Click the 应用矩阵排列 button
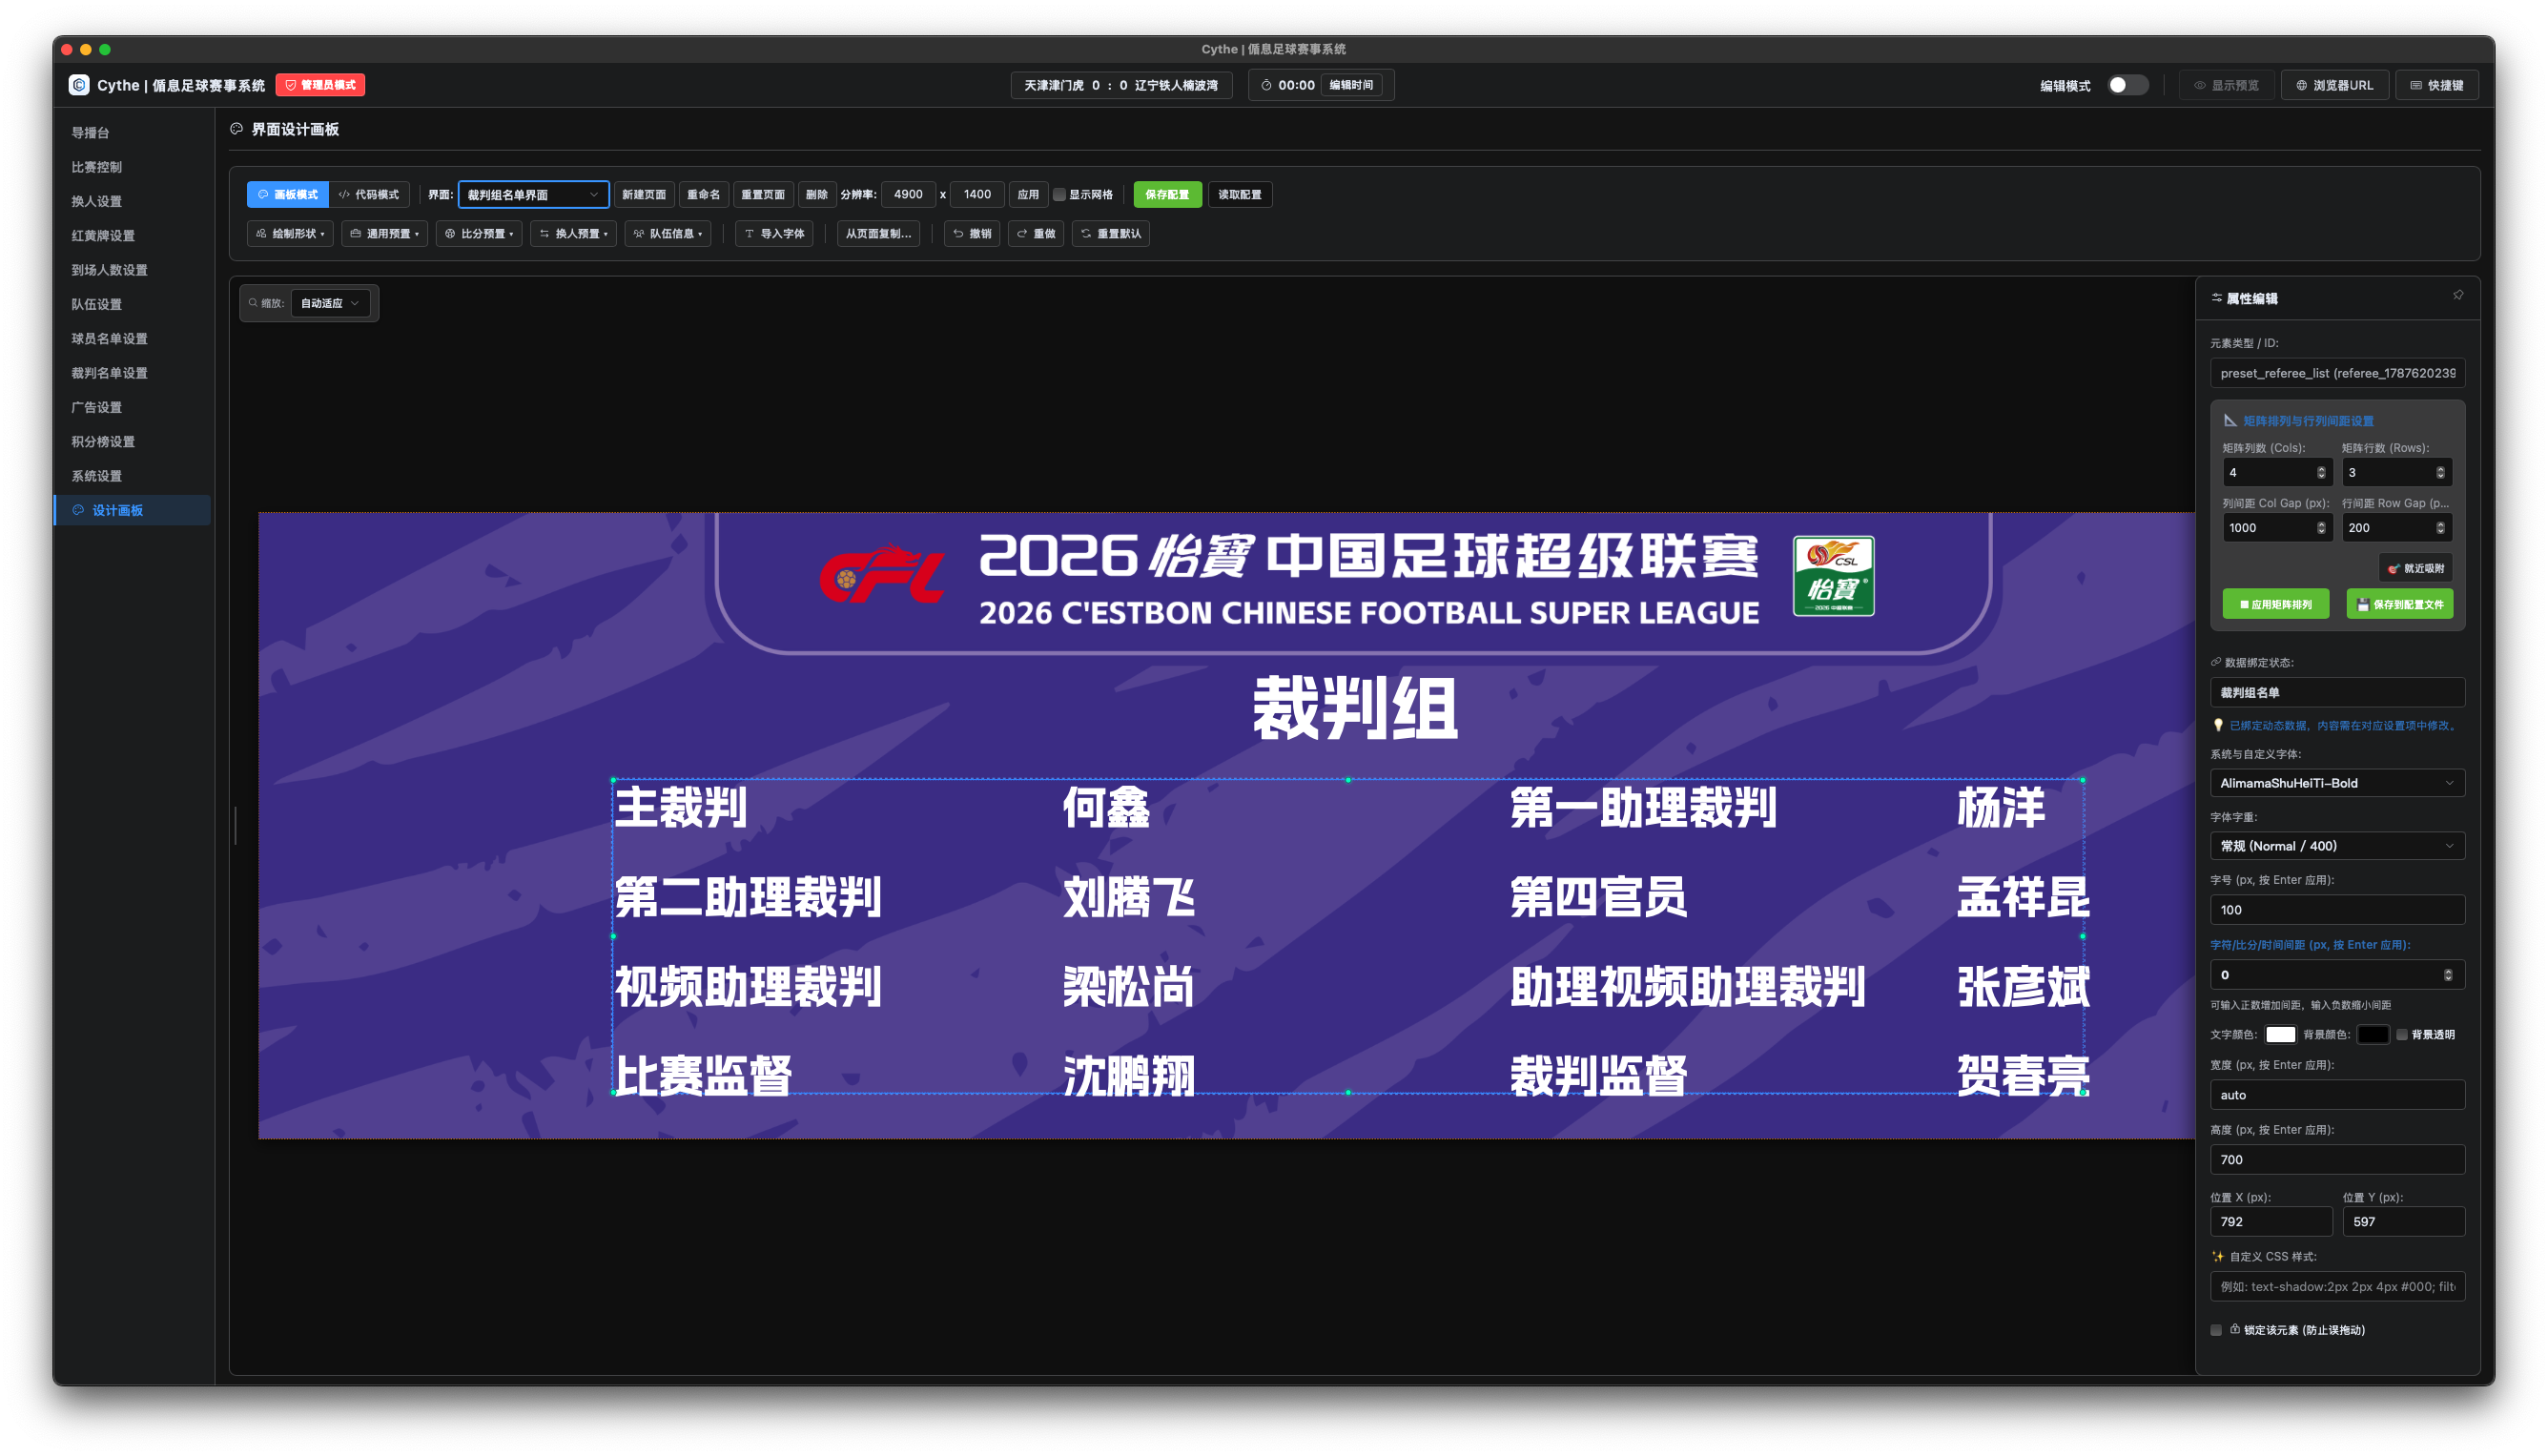This screenshot has height=1456, width=2548. 2275,604
